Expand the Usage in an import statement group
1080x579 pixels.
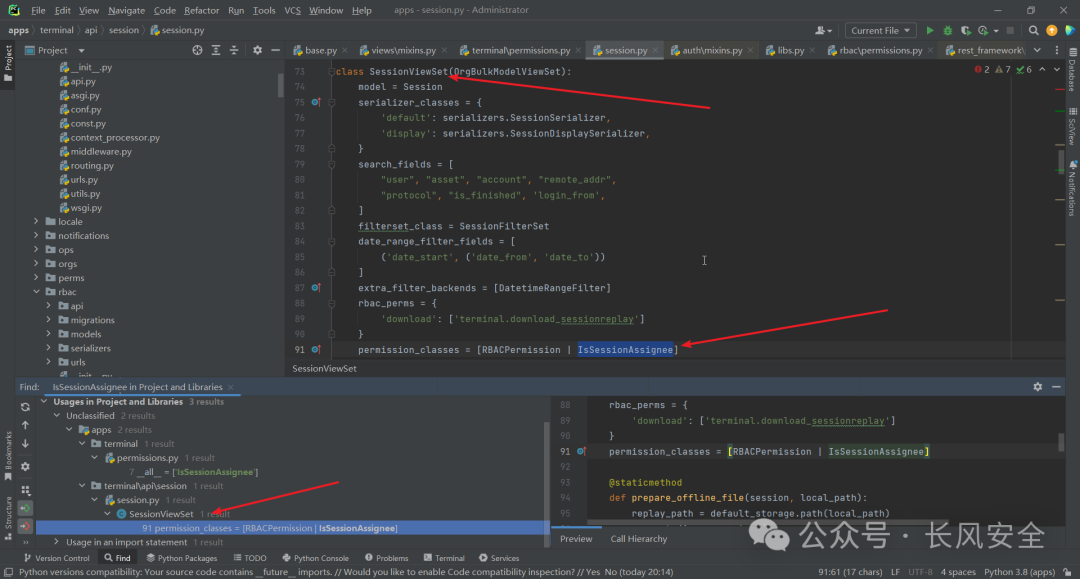[57, 543]
